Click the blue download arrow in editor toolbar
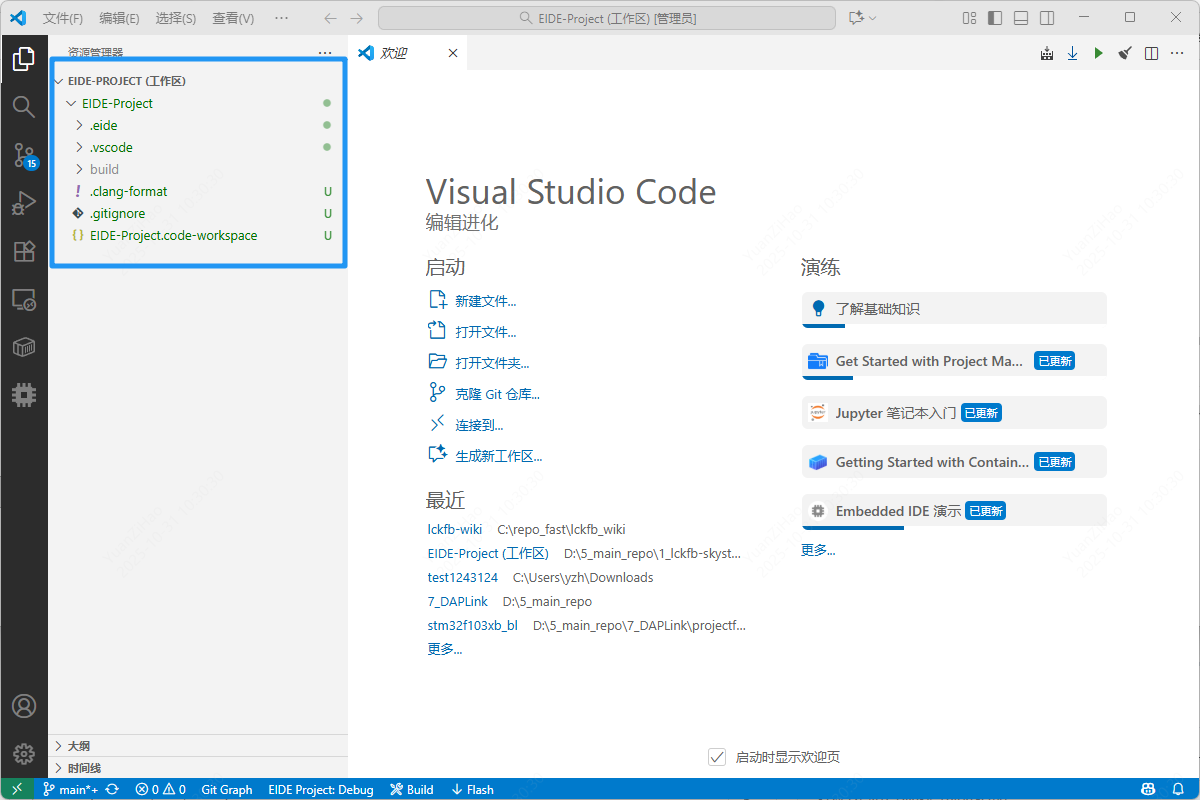The width and height of the screenshot is (1200, 800). click(x=1072, y=53)
